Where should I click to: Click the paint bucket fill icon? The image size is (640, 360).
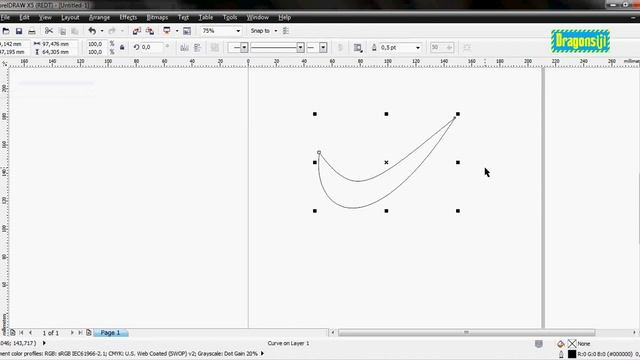coord(561,344)
